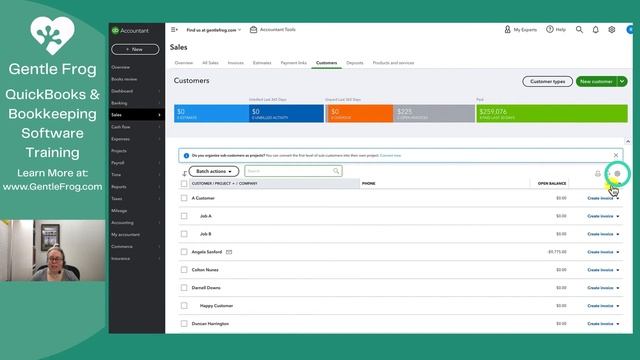Check the Job A row checkbox
Screen dimensions: 640x360
(x=184, y=216)
